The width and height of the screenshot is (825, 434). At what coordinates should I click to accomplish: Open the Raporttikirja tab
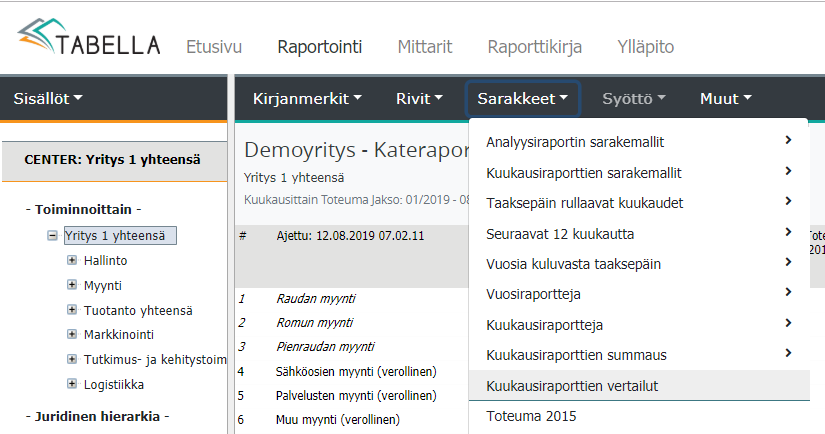point(534,47)
